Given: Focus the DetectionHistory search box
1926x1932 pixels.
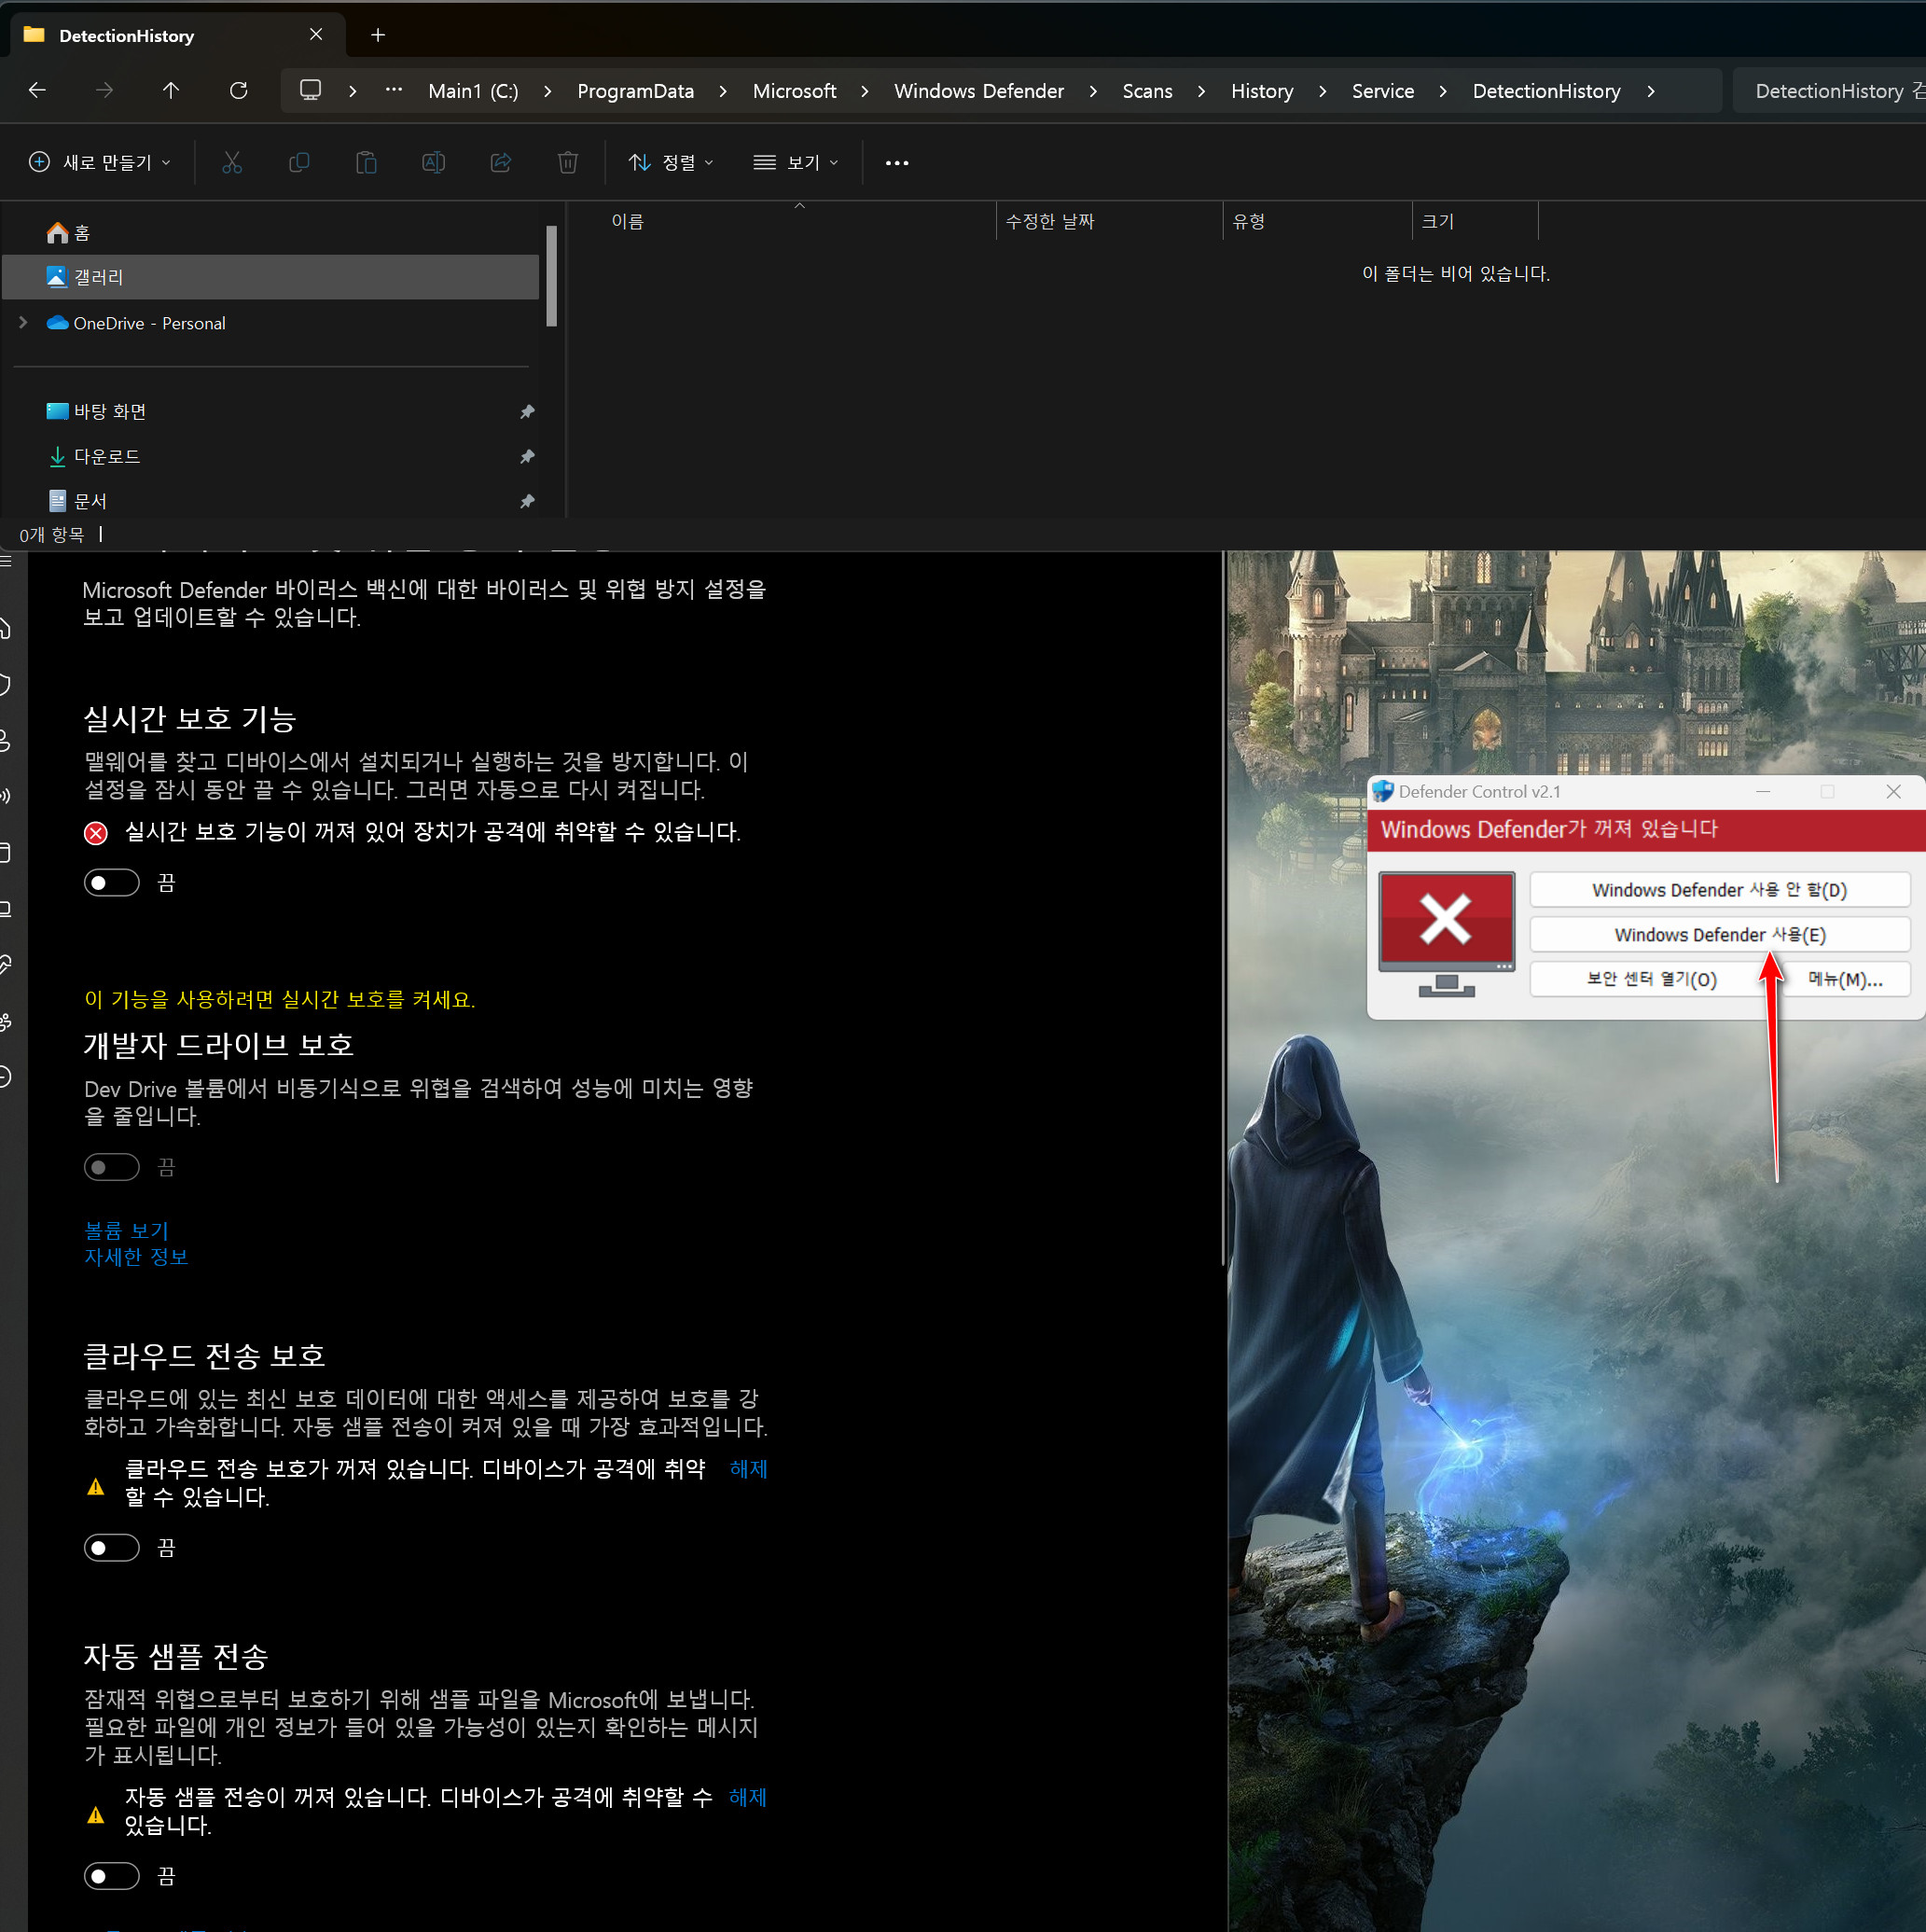Looking at the screenshot, I should point(1830,91).
